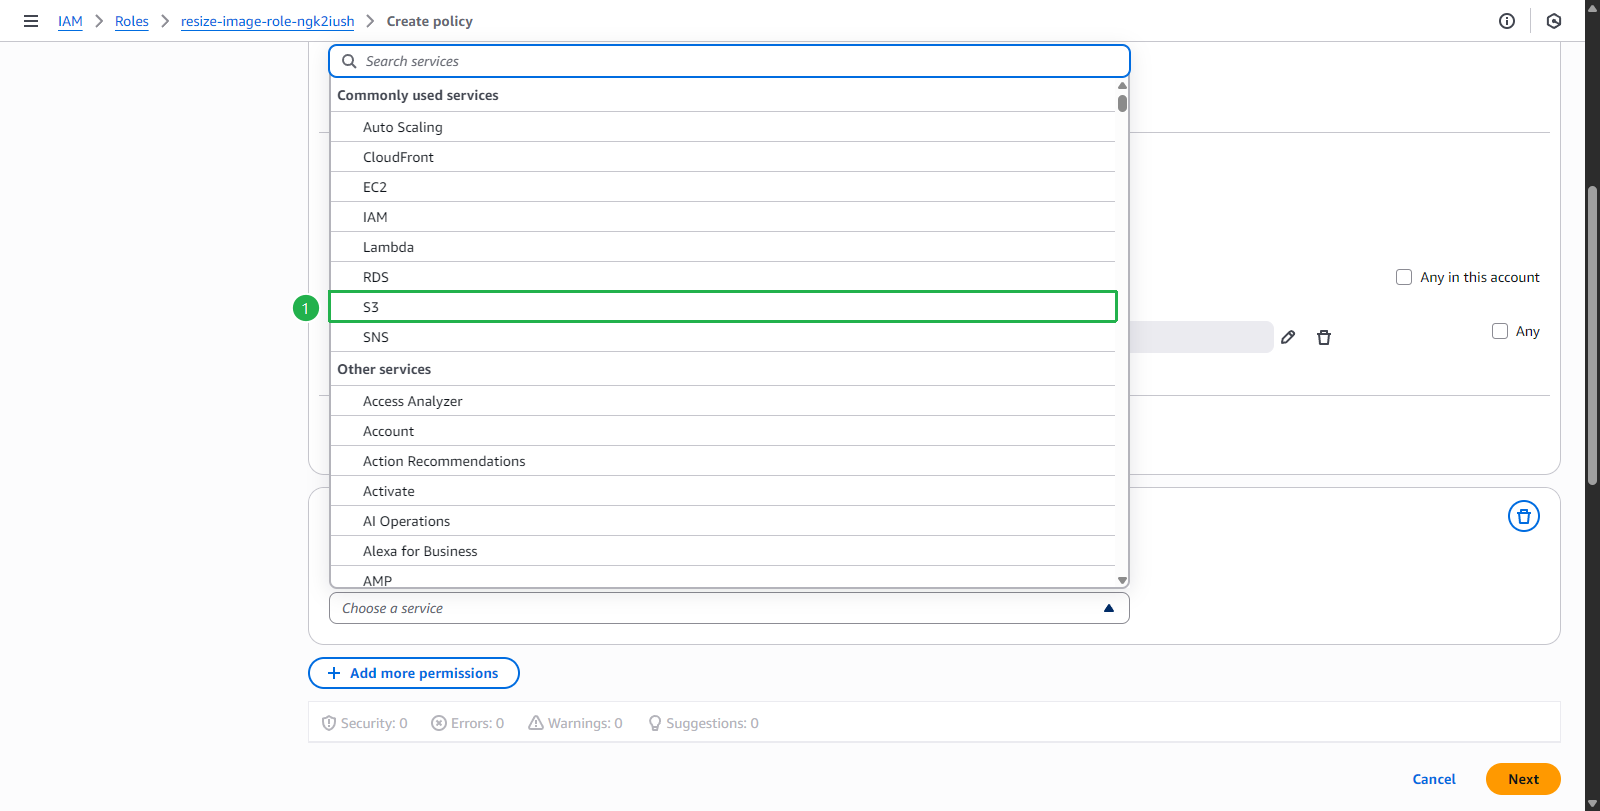Select RDS service
The image size is (1600, 811).
[723, 277]
